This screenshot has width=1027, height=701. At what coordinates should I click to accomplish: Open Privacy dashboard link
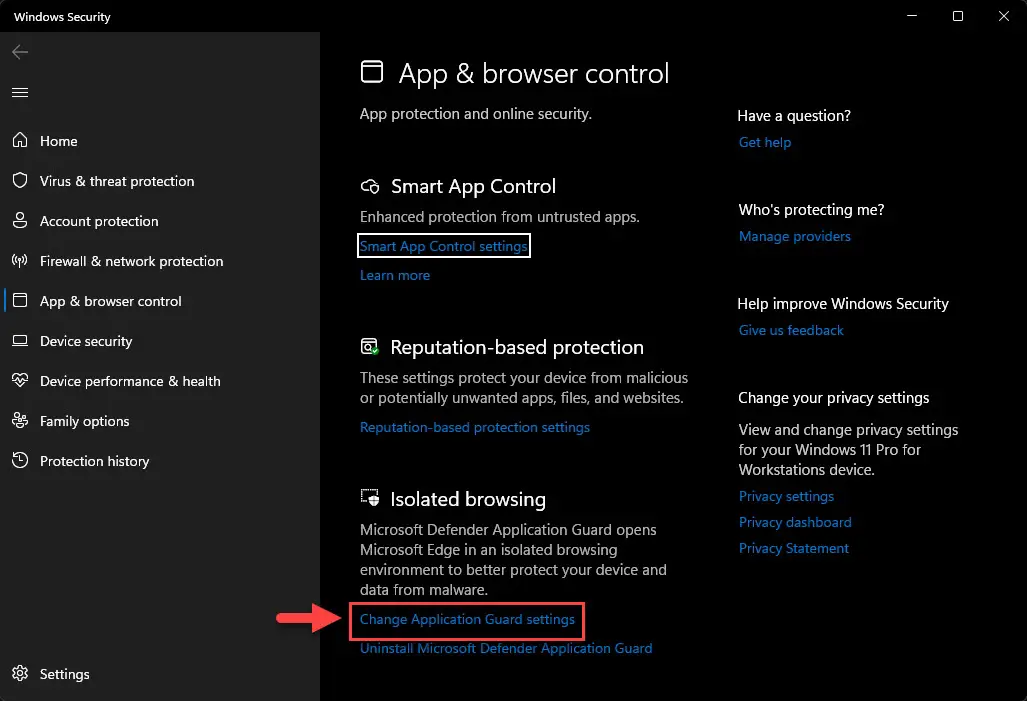pyautogui.click(x=794, y=522)
